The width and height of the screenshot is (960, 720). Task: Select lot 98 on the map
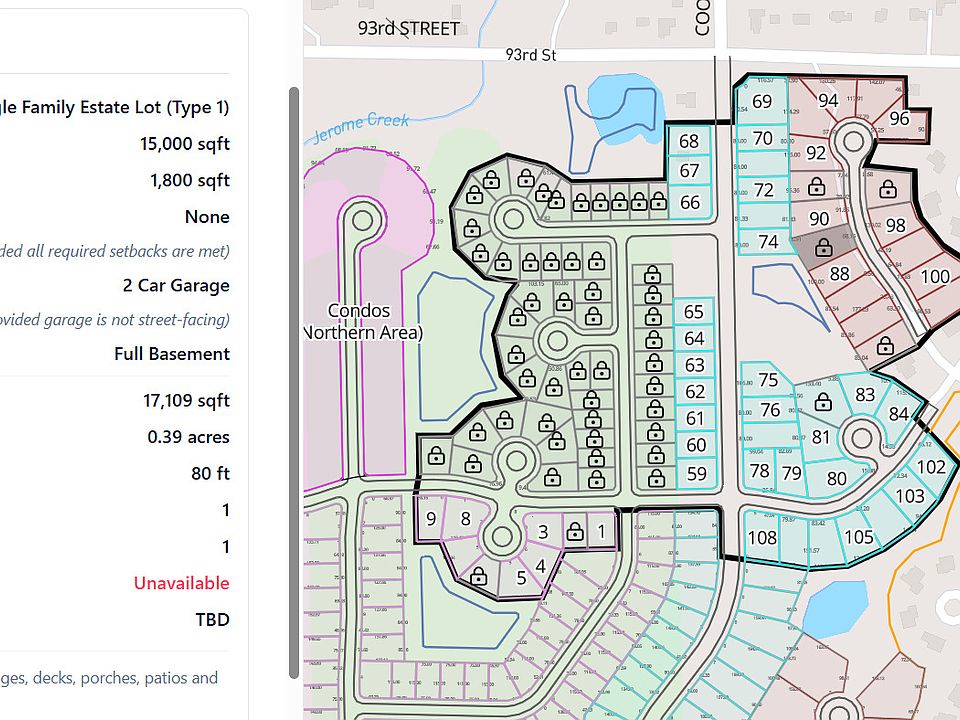pos(895,225)
